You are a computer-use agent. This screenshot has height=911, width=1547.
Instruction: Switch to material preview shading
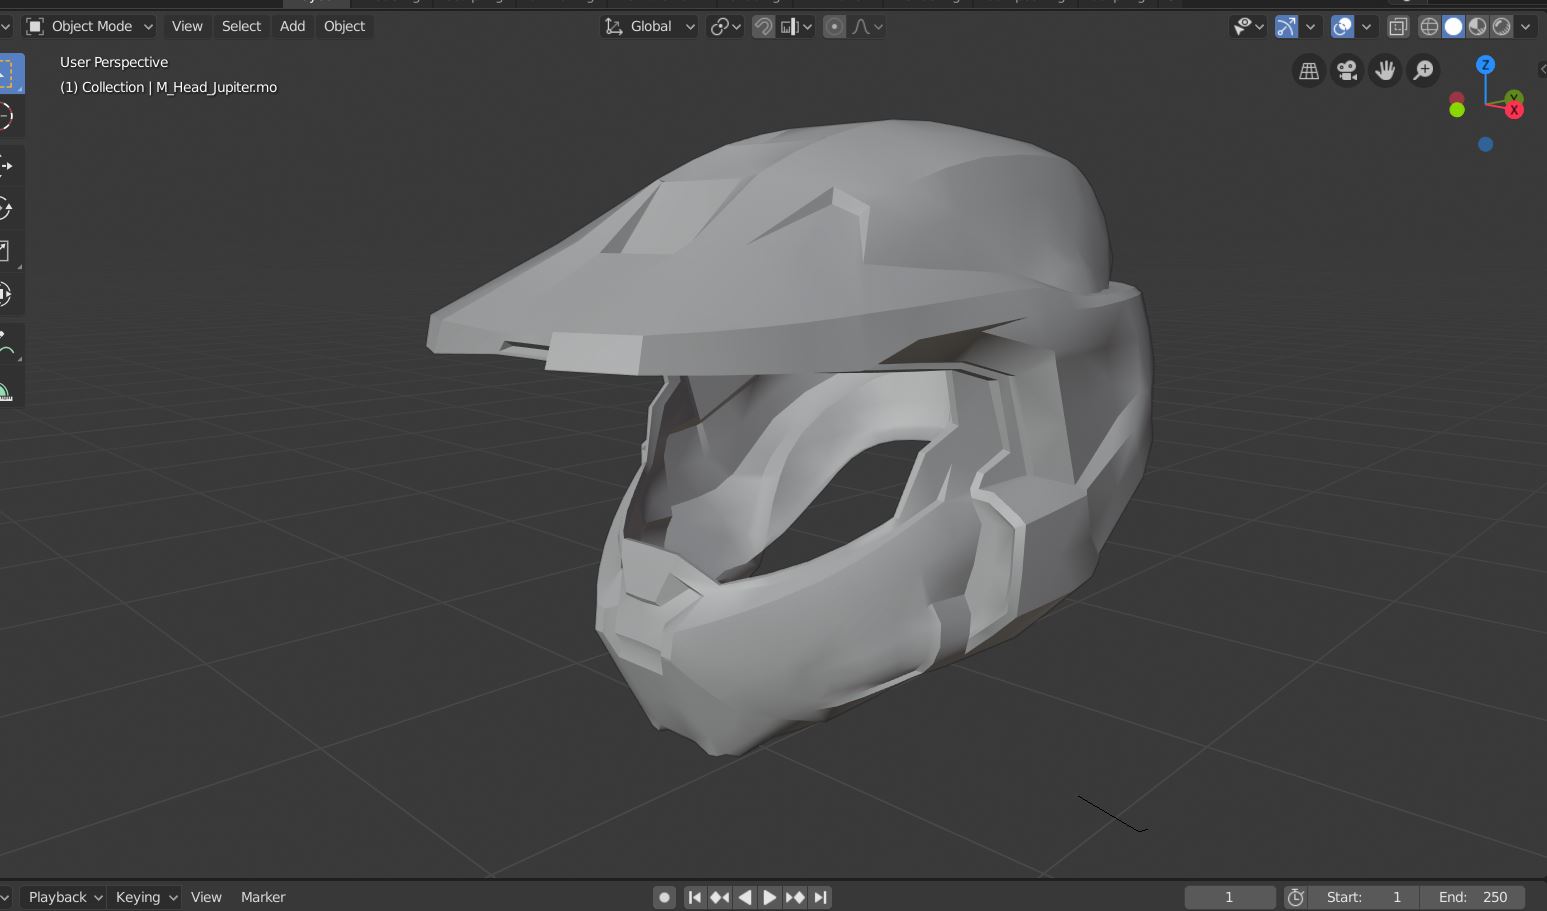coord(1478,27)
